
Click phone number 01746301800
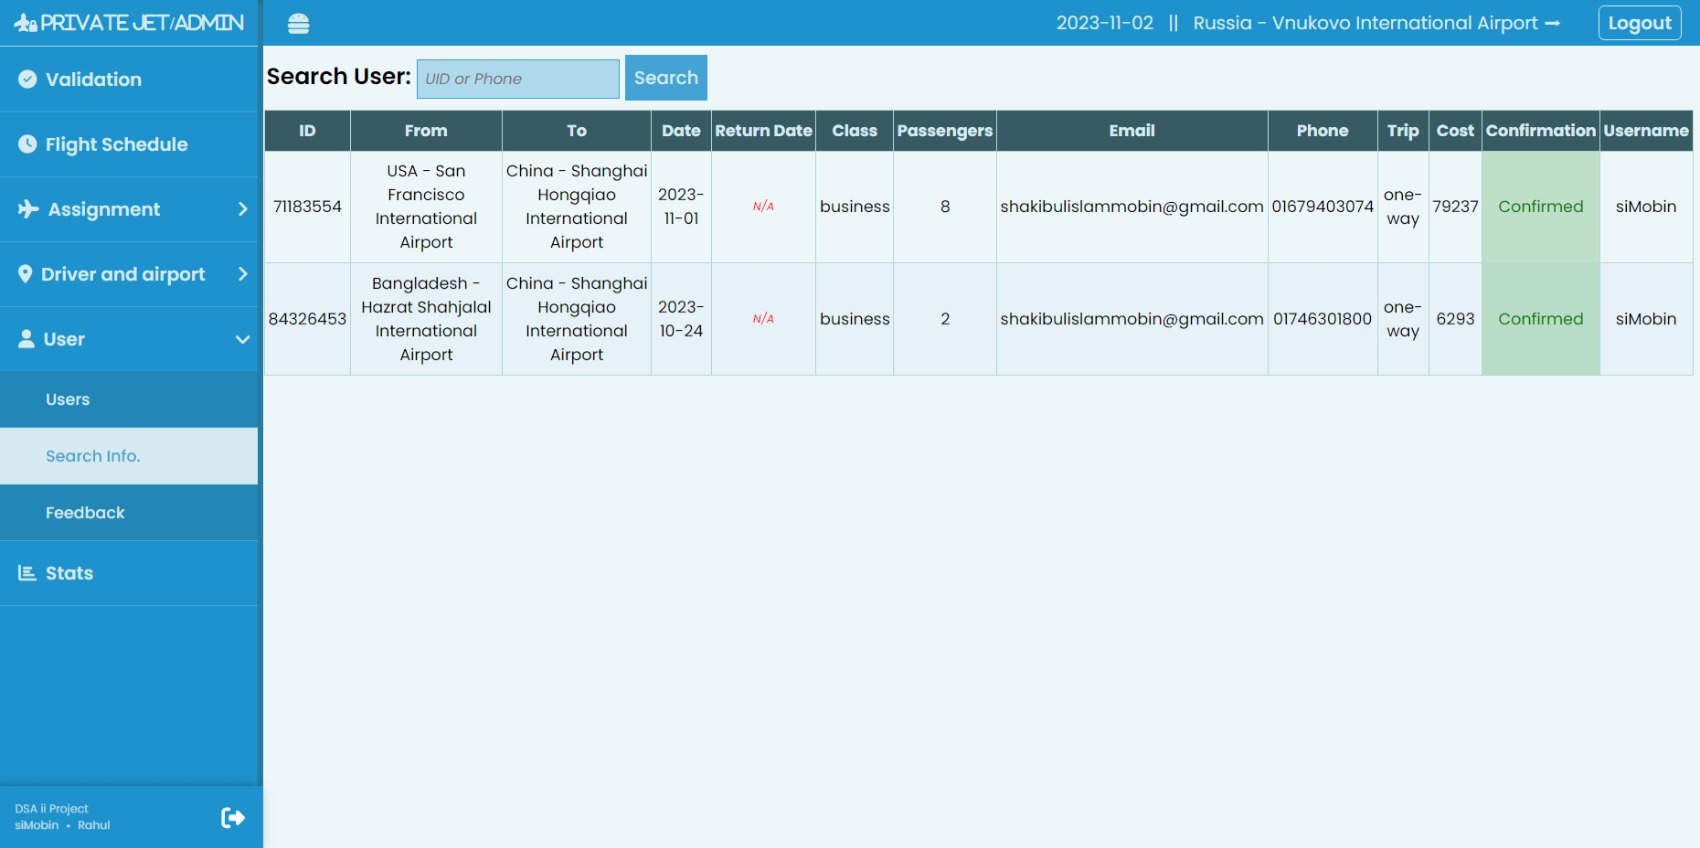click(x=1323, y=319)
